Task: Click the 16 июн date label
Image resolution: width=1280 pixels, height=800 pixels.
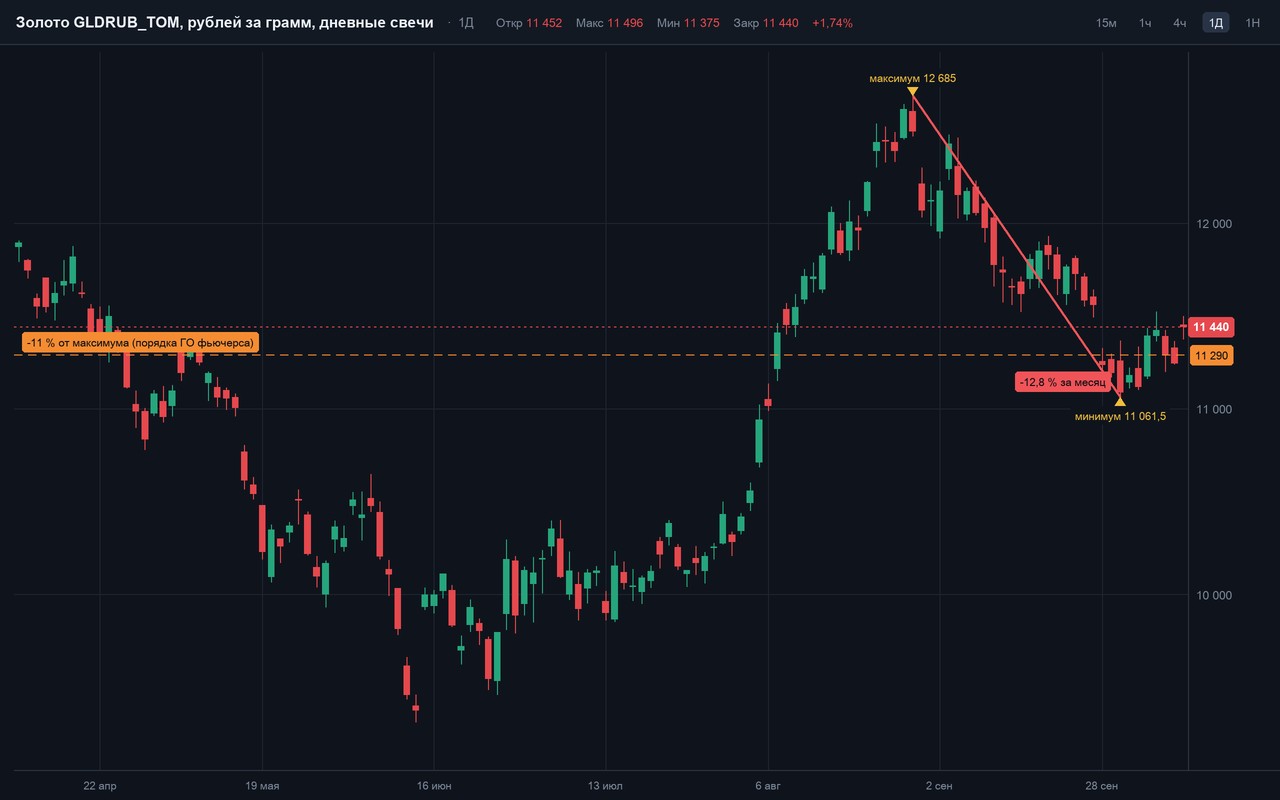Action: pos(434,786)
